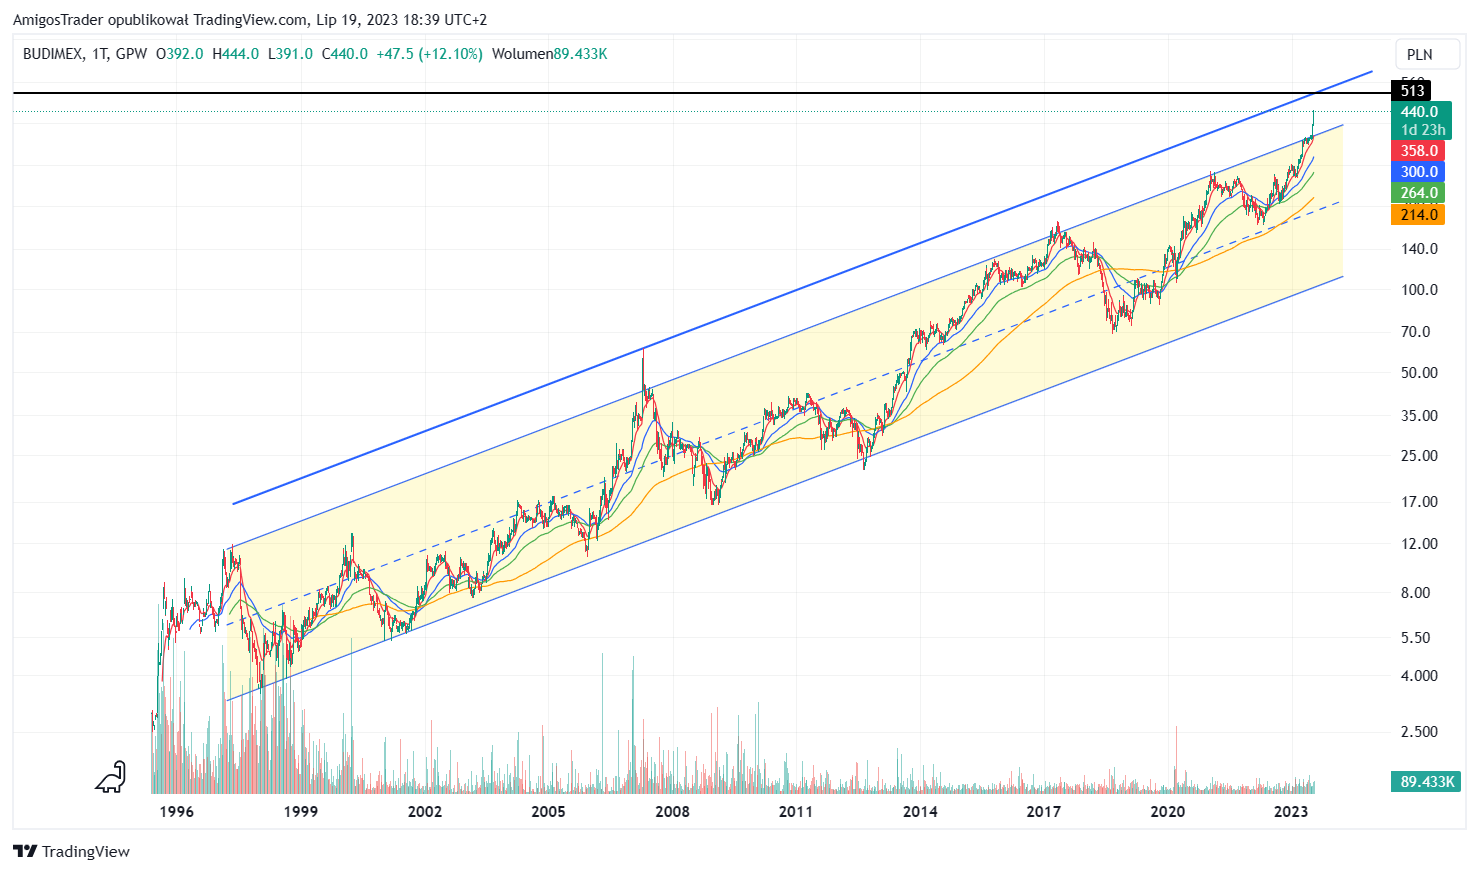Viewport: 1479px width, 873px height.
Task: Click the 2017 label on time axis
Action: (x=1044, y=811)
